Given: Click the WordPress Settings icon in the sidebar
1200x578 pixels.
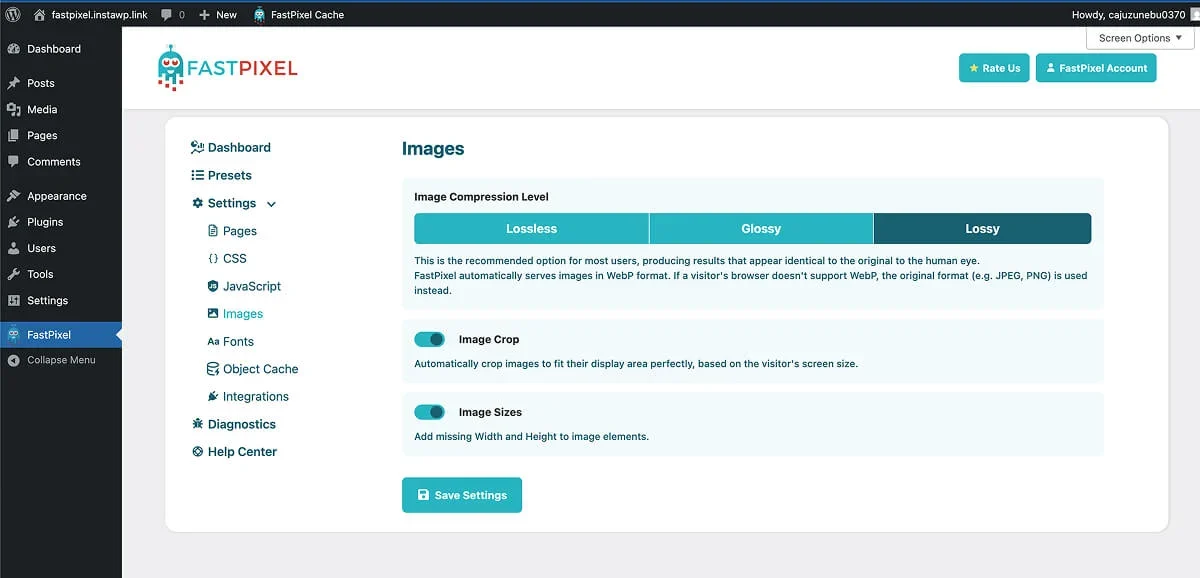Looking at the screenshot, I should [14, 300].
